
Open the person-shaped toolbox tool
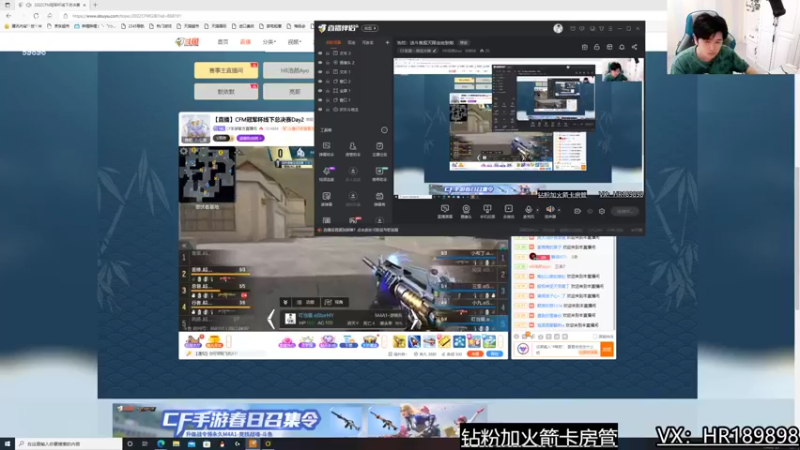pyautogui.click(x=353, y=149)
